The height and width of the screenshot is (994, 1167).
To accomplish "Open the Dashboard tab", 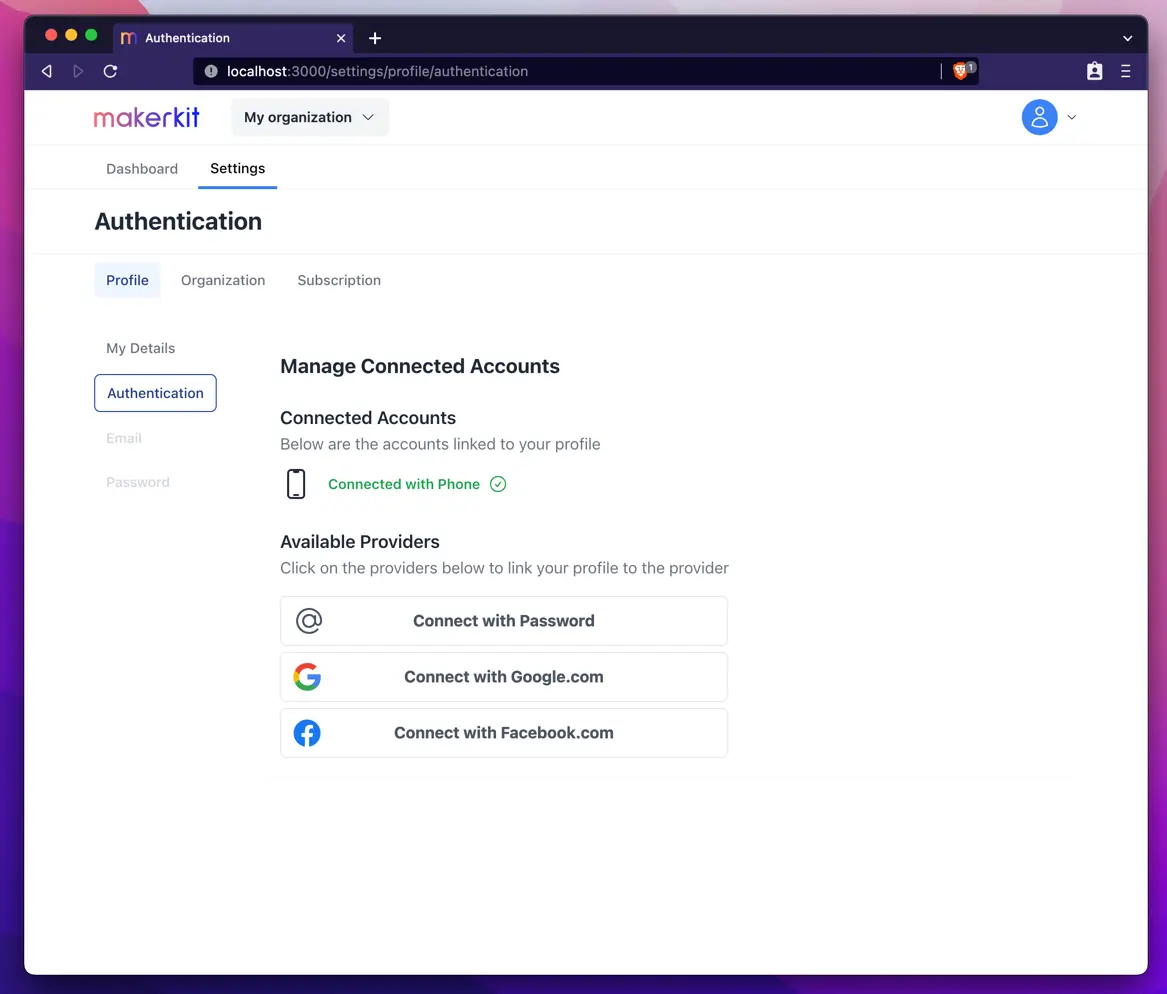I will (141, 168).
